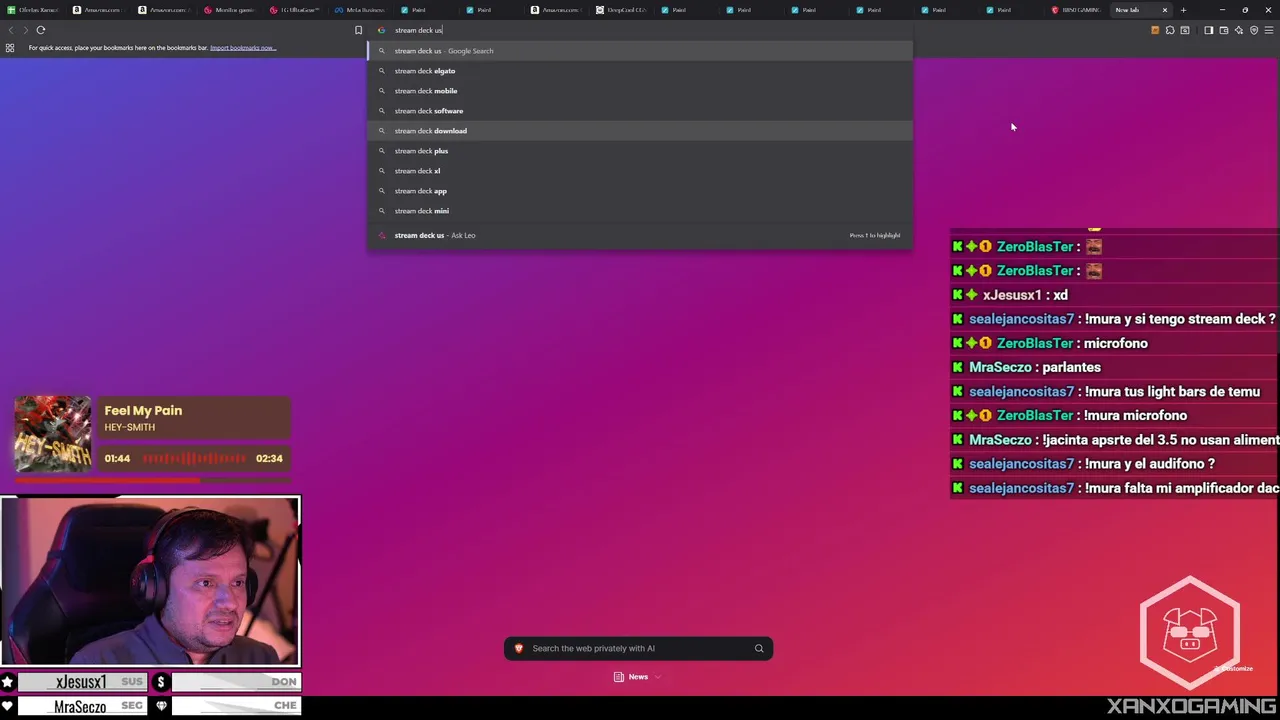The height and width of the screenshot is (720, 1280).
Task: Click chat message 'MraSeczo : parlantes'
Action: click(x=1027, y=367)
